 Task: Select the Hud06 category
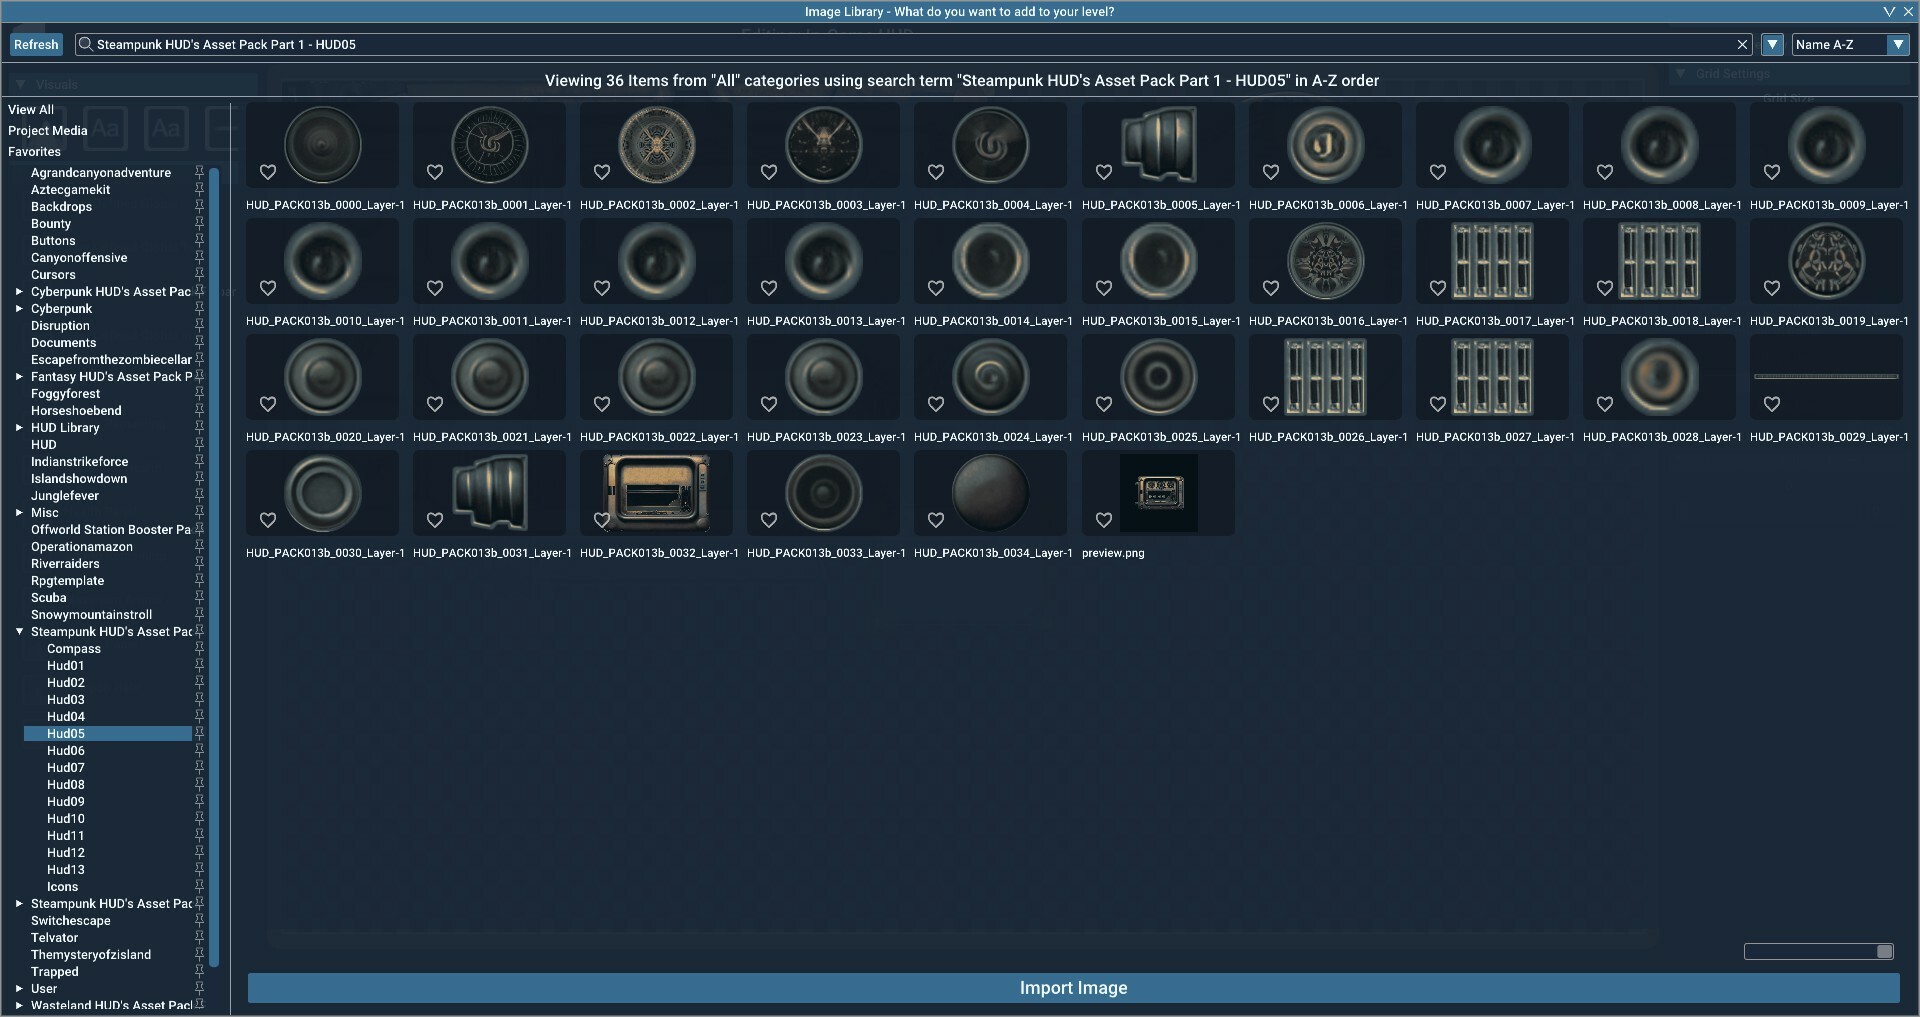click(x=66, y=750)
